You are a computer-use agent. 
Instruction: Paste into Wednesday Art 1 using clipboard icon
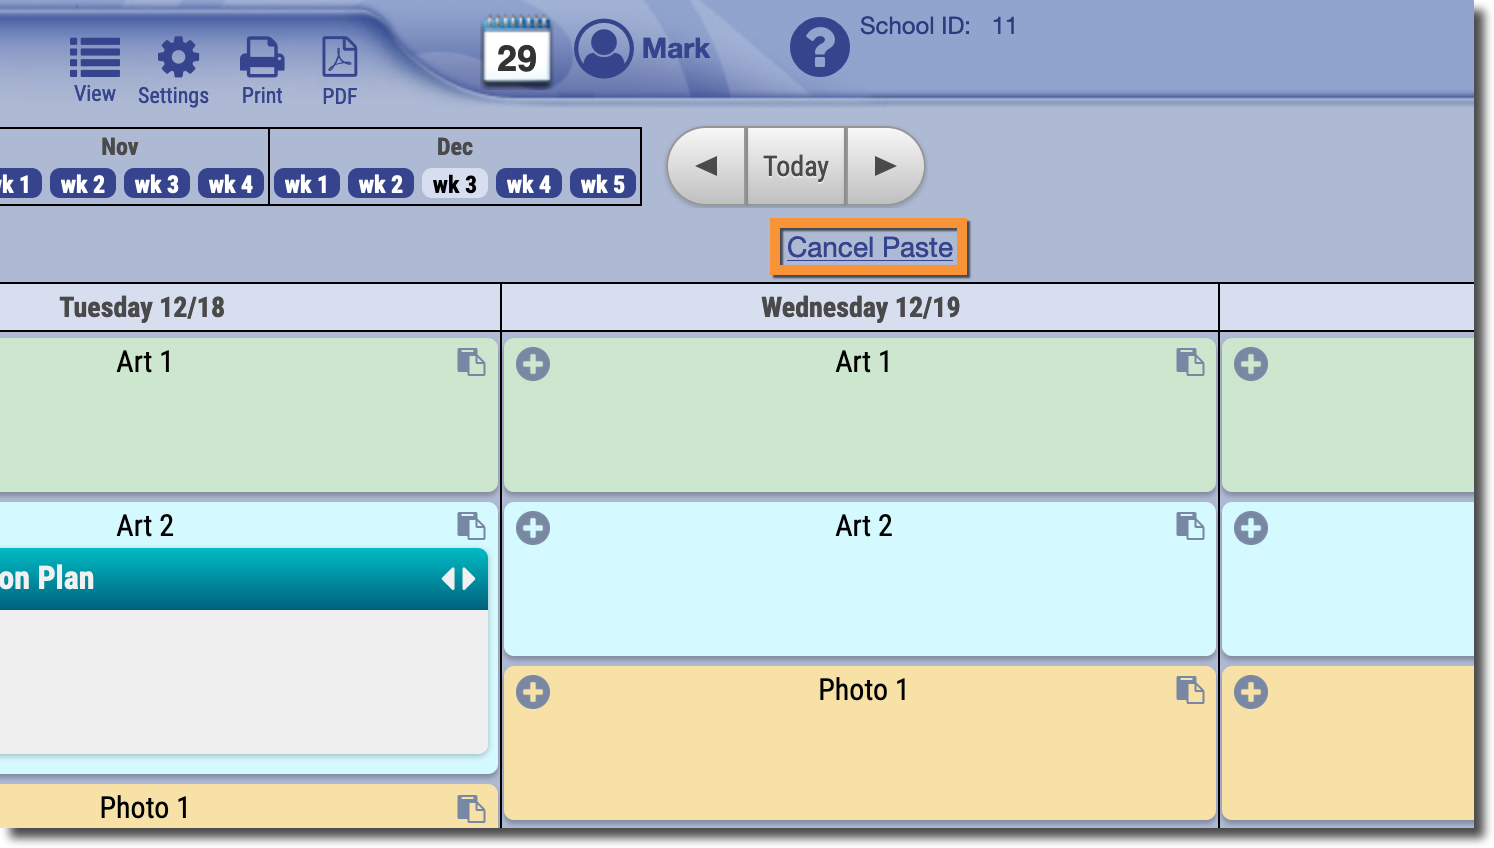click(1189, 362)
